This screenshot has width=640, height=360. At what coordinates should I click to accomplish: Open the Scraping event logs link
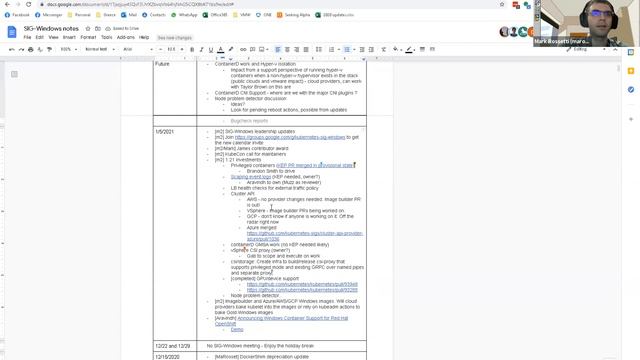point(251,177)
